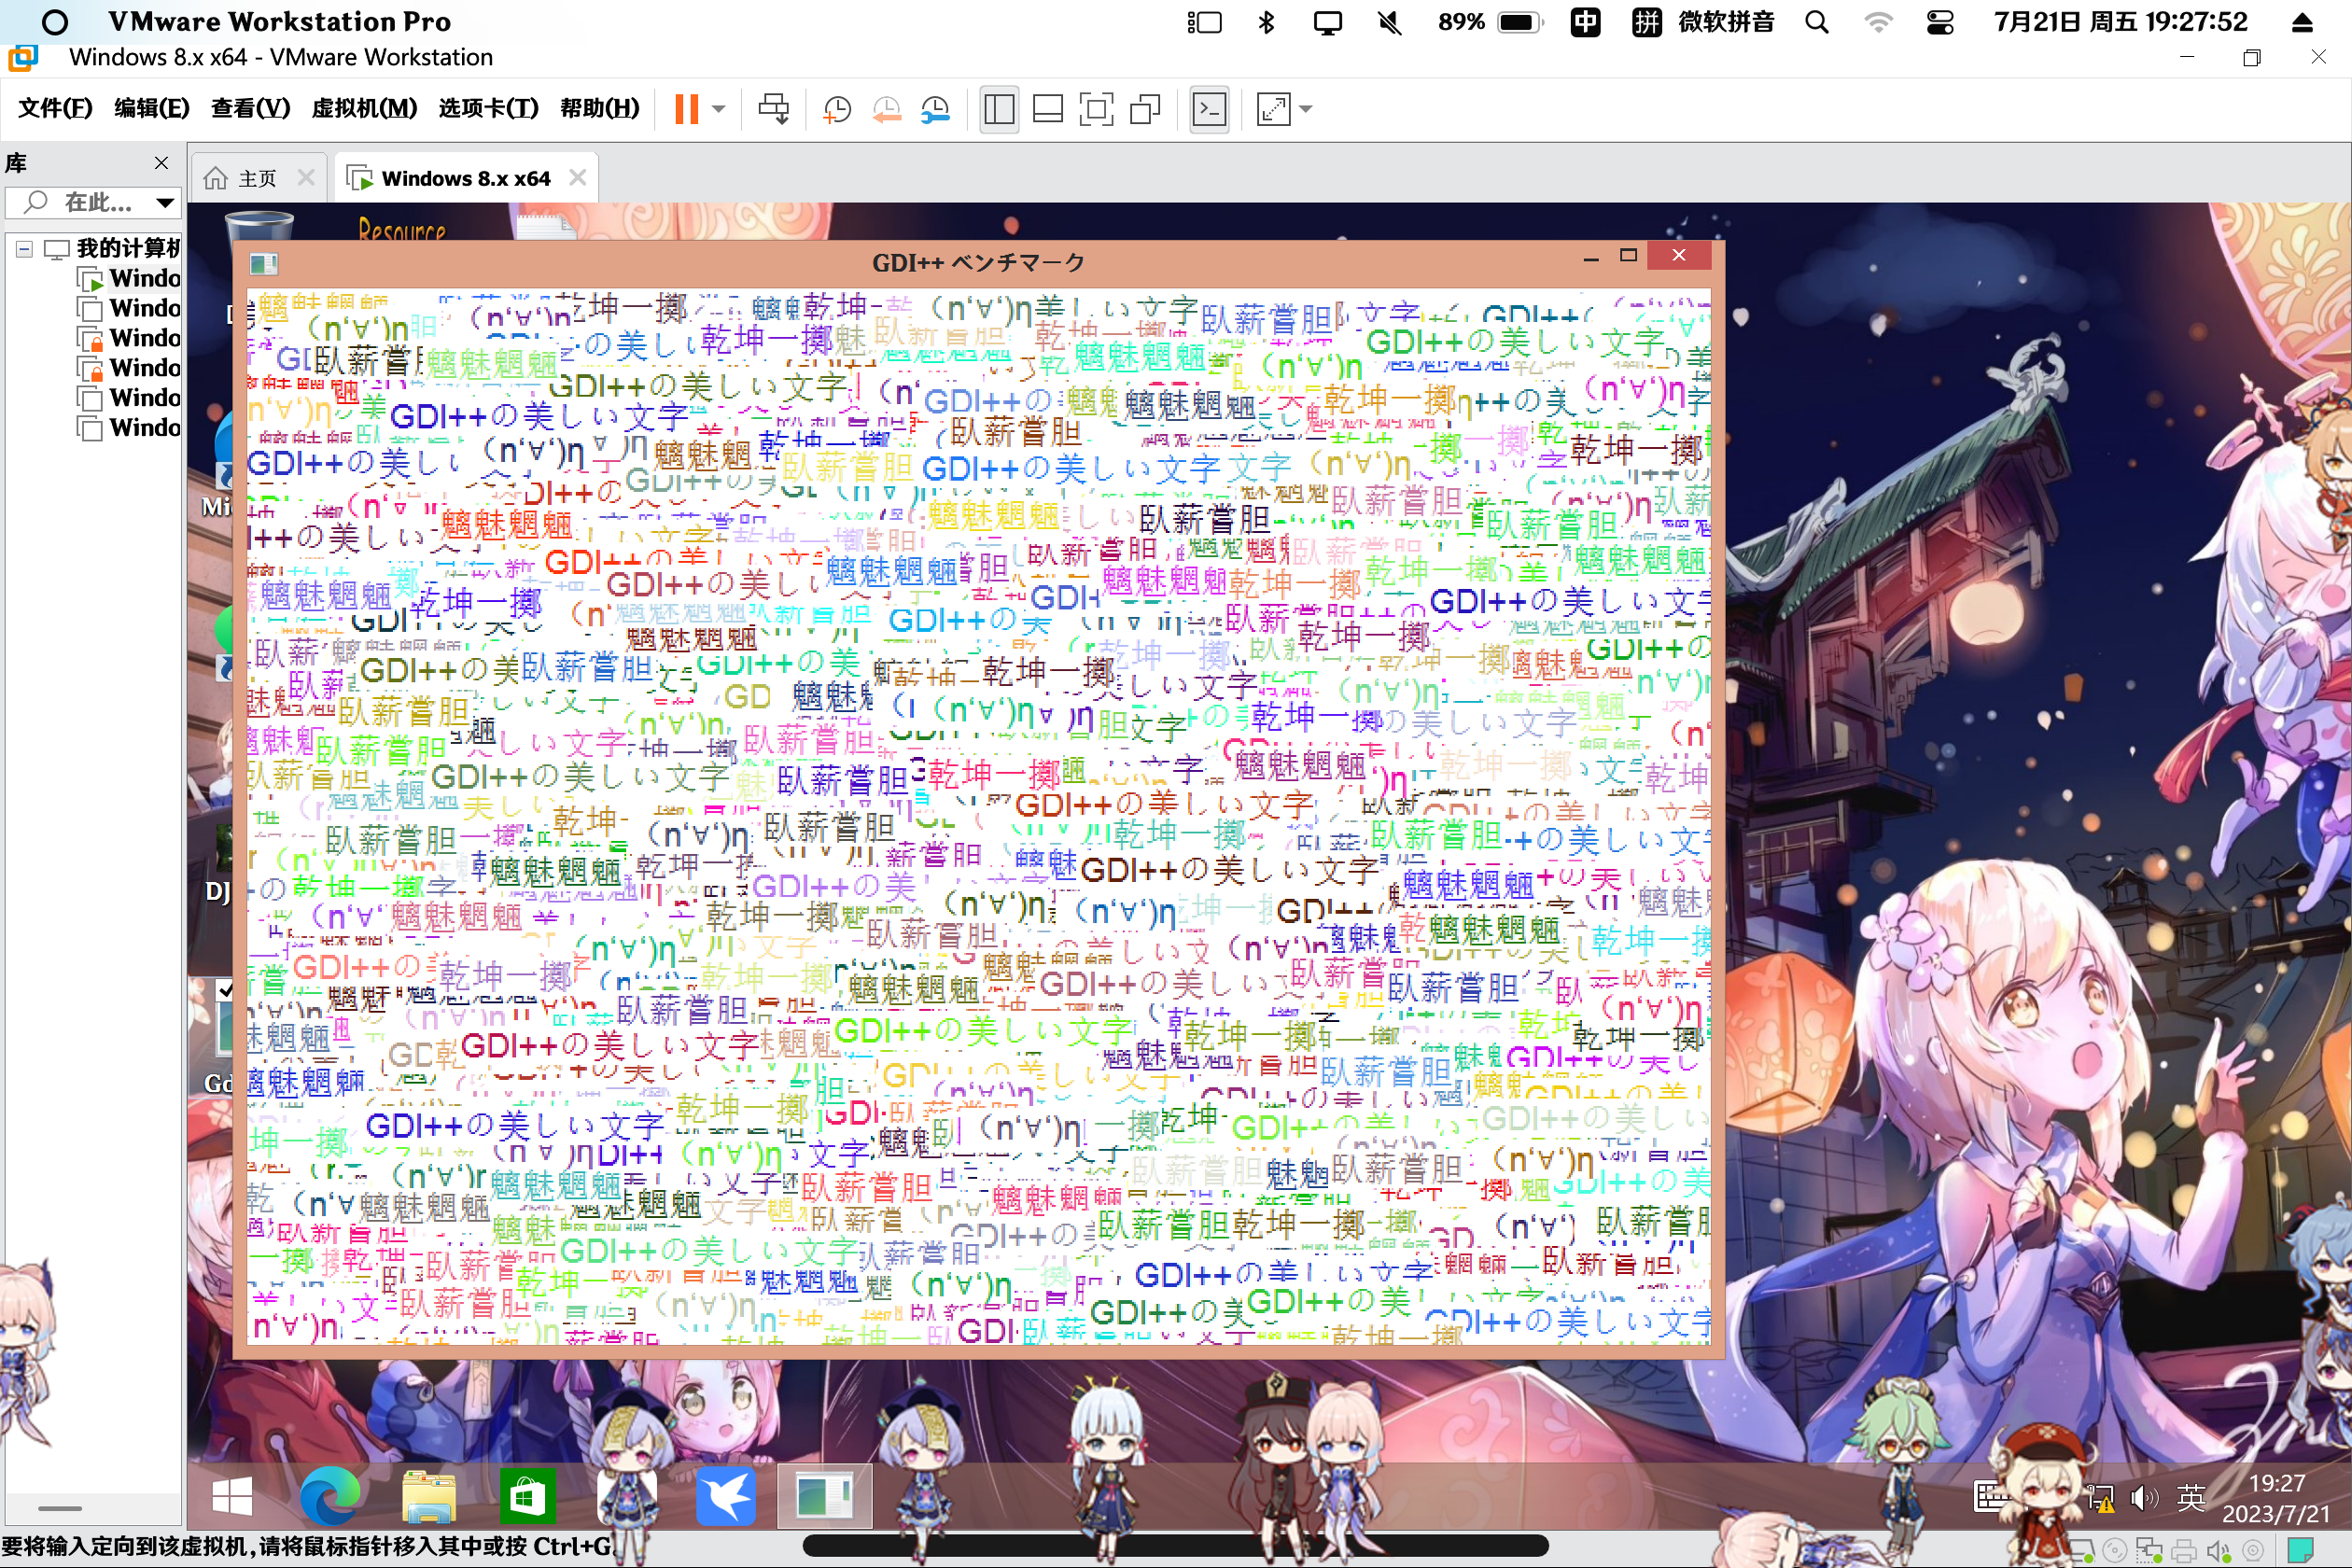2352x1568 pixels.
Task: Enter full screen mode from toolbar
Action: 1096,109
